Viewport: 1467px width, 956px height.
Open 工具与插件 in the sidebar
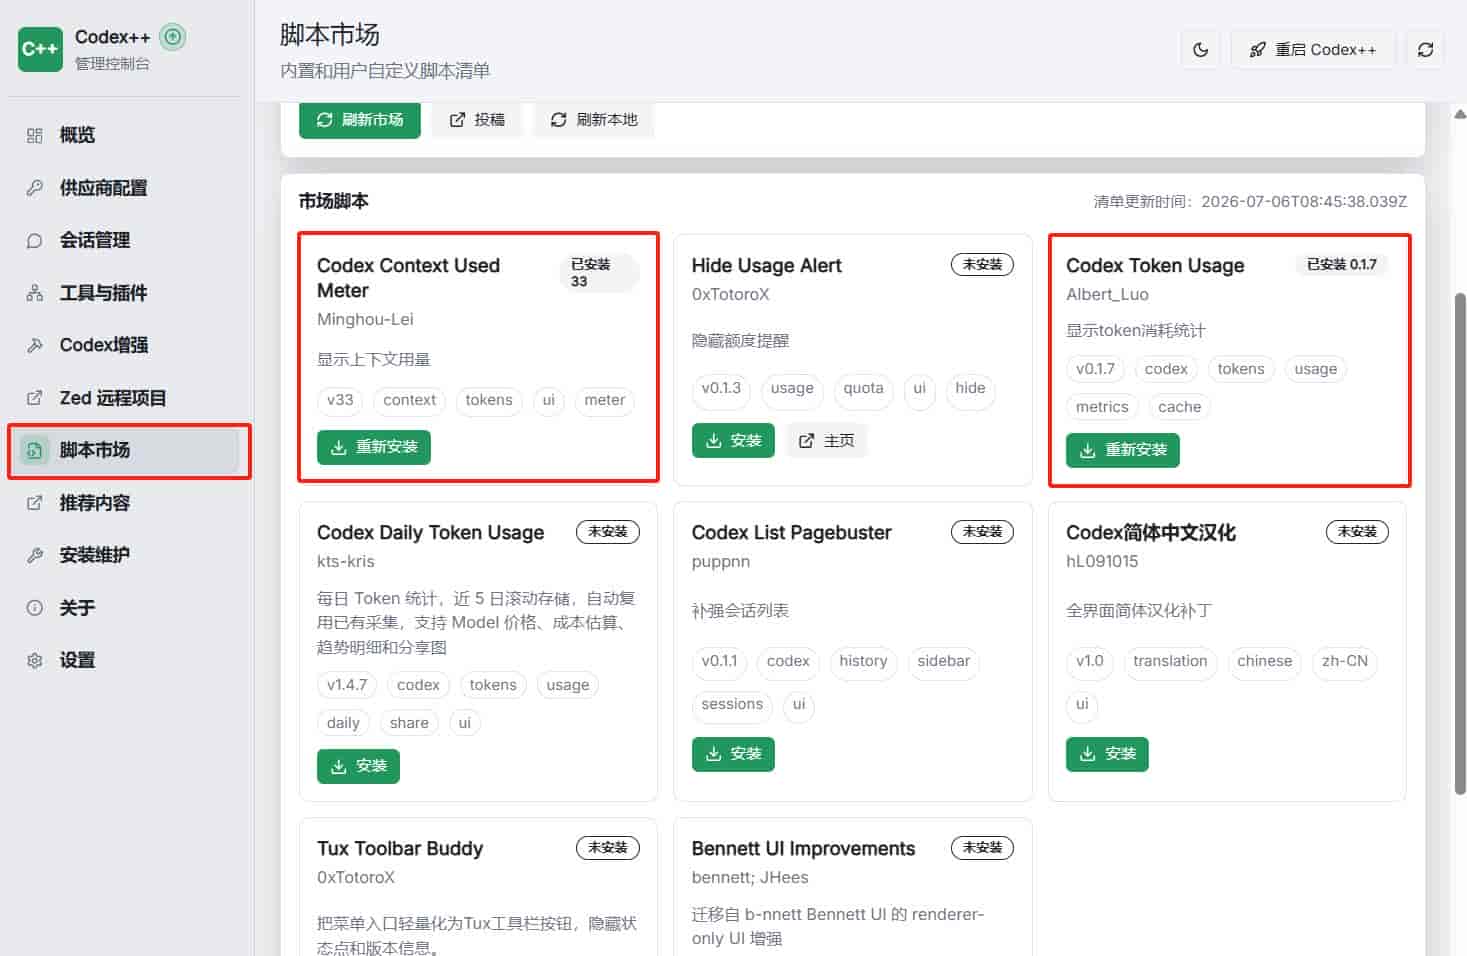[x=125, y=293]
